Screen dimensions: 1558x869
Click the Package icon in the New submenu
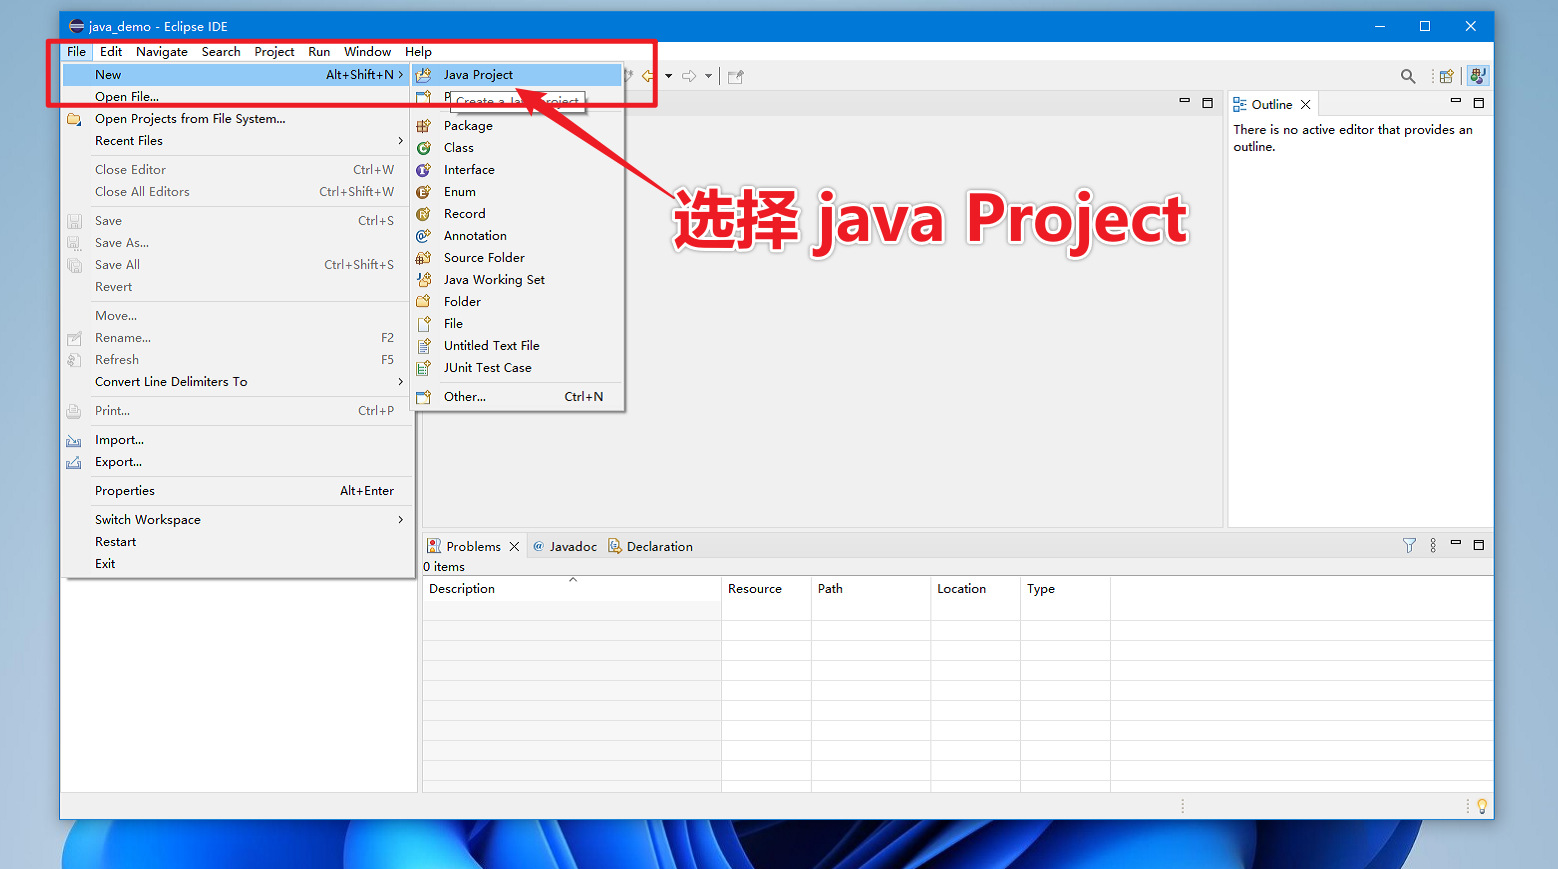click(x=424, y=126)
